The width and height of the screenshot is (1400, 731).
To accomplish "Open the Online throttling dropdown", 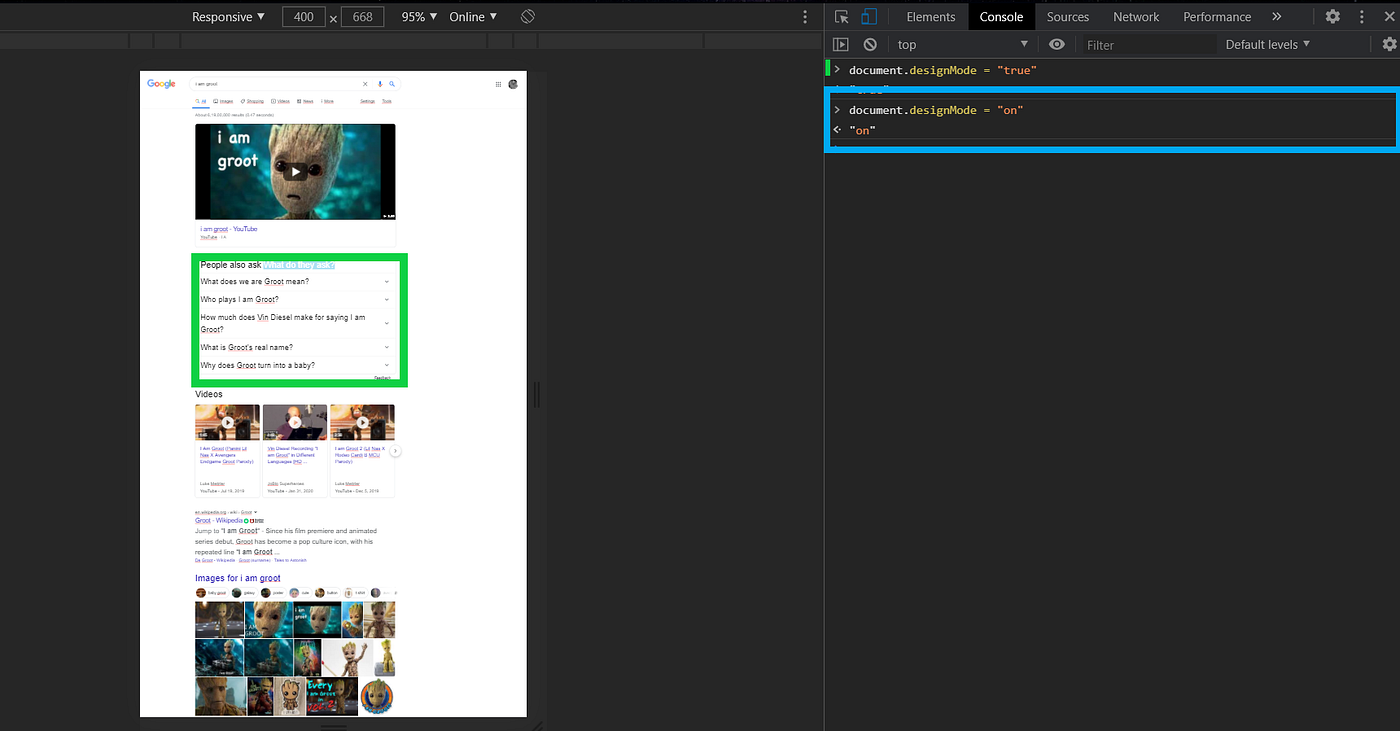I will [474, 17].
